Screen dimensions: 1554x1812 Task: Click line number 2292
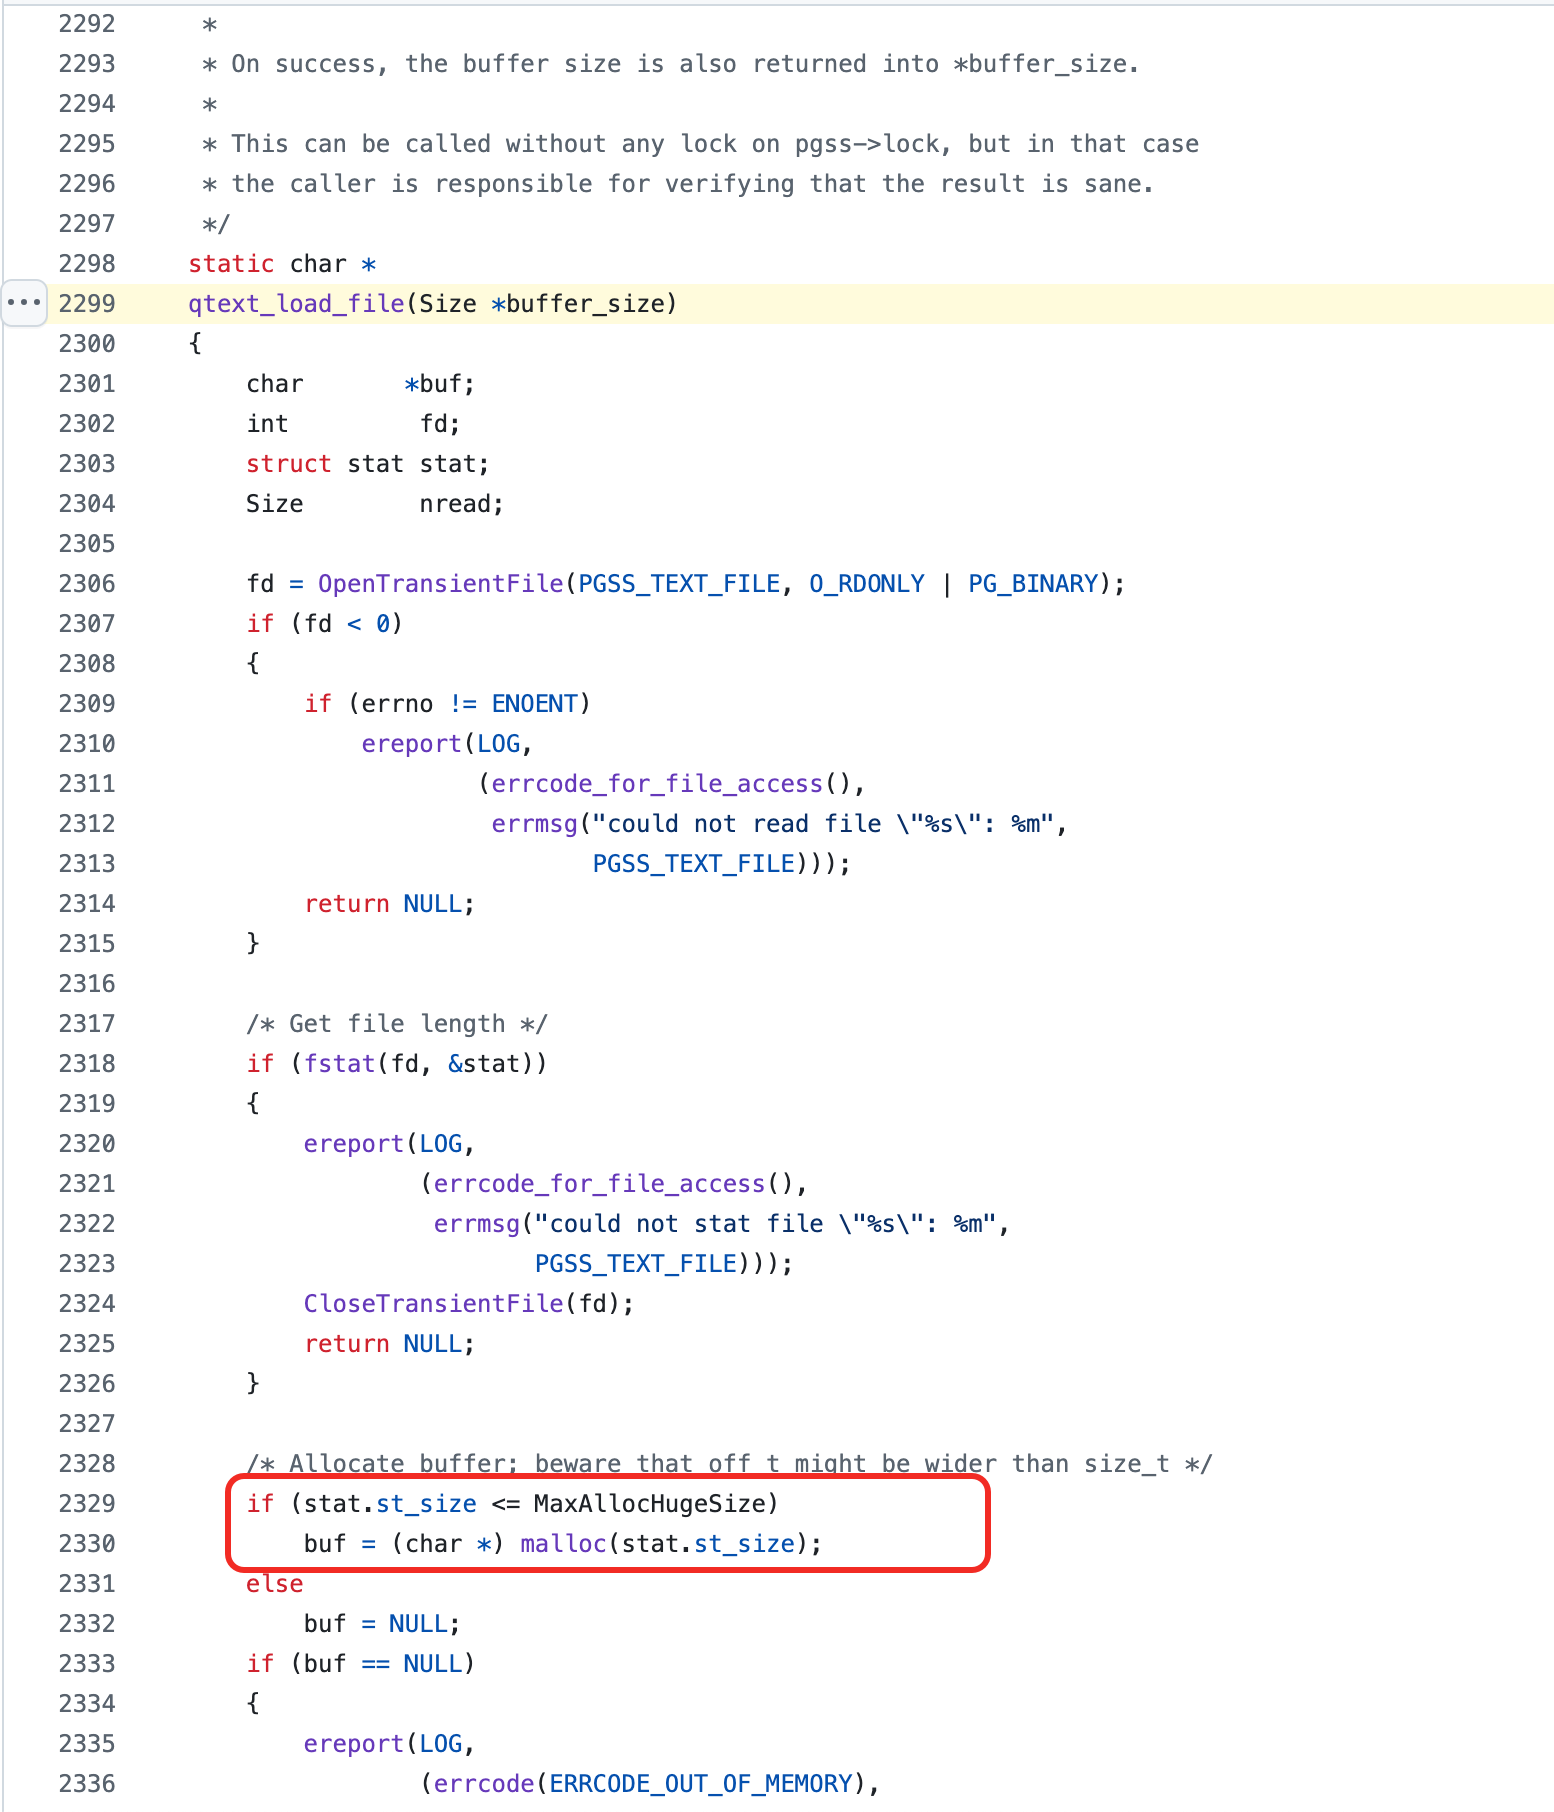coord(87,23)
